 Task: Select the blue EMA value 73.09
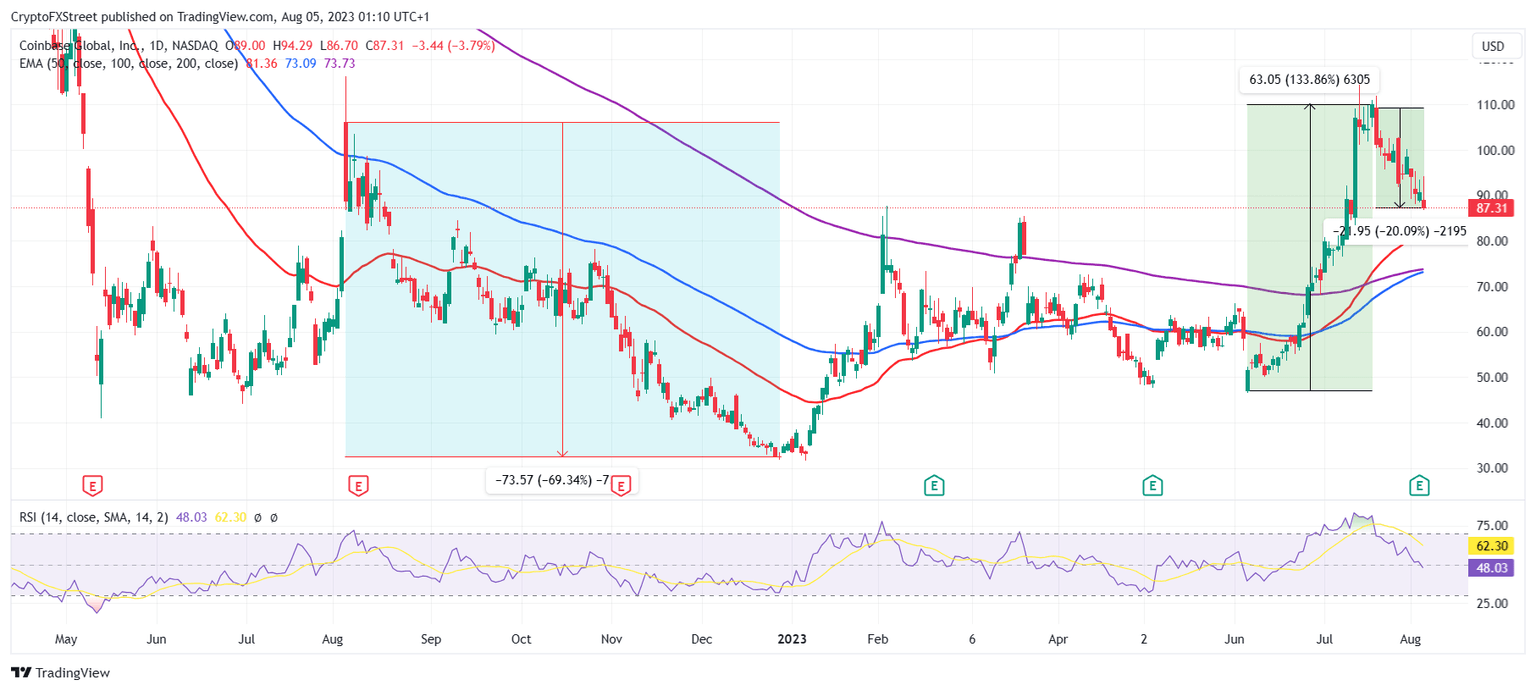[x=301, y=63]
